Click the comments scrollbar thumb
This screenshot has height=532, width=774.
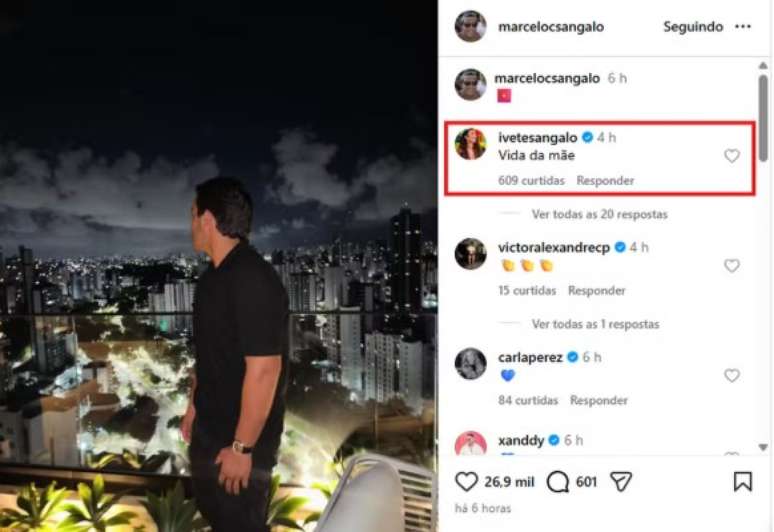(763, 117)
